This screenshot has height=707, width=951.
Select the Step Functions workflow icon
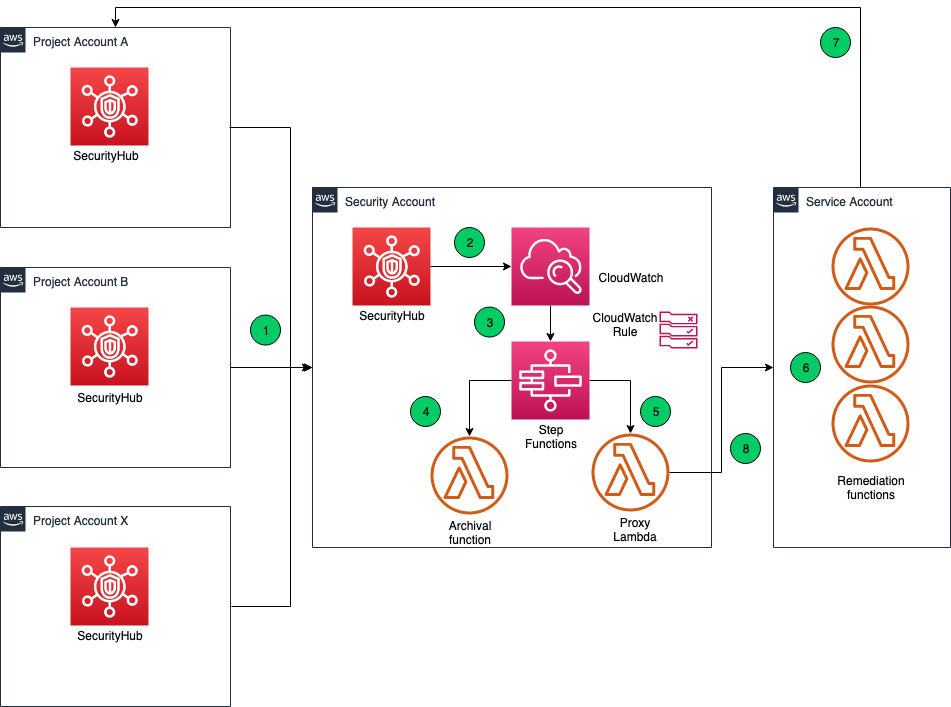coord(550,380)
